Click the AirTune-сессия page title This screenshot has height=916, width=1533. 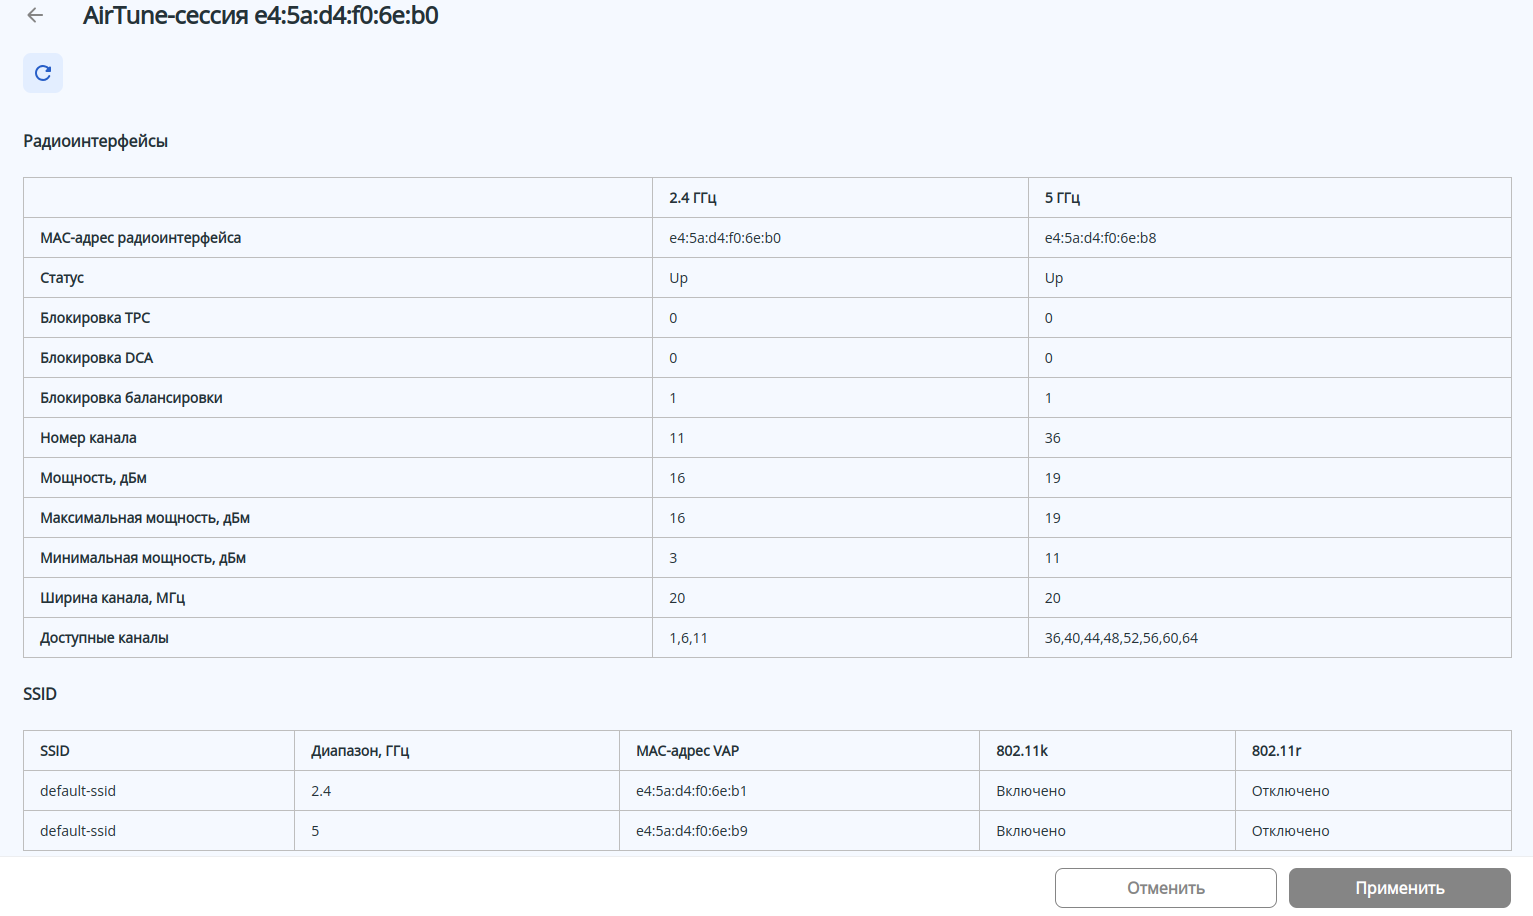tap(260, 15)
